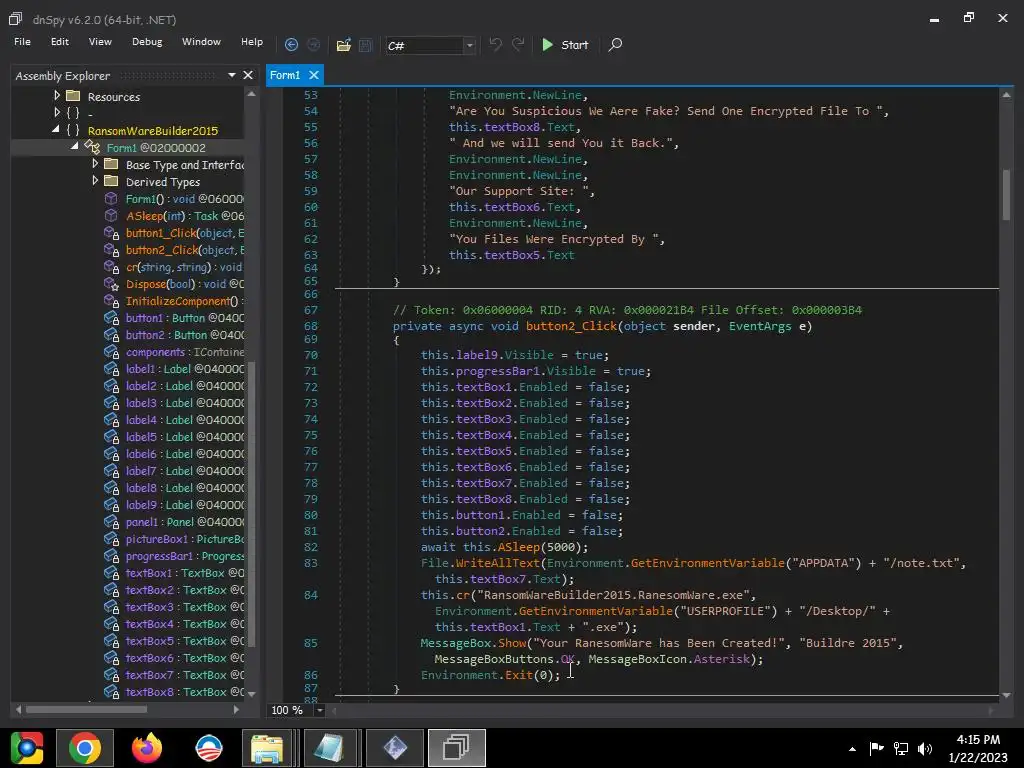Viewport: 1024px width, 768px height.
Task: Show hidden tray icons arrow
Action: (852, 748)
